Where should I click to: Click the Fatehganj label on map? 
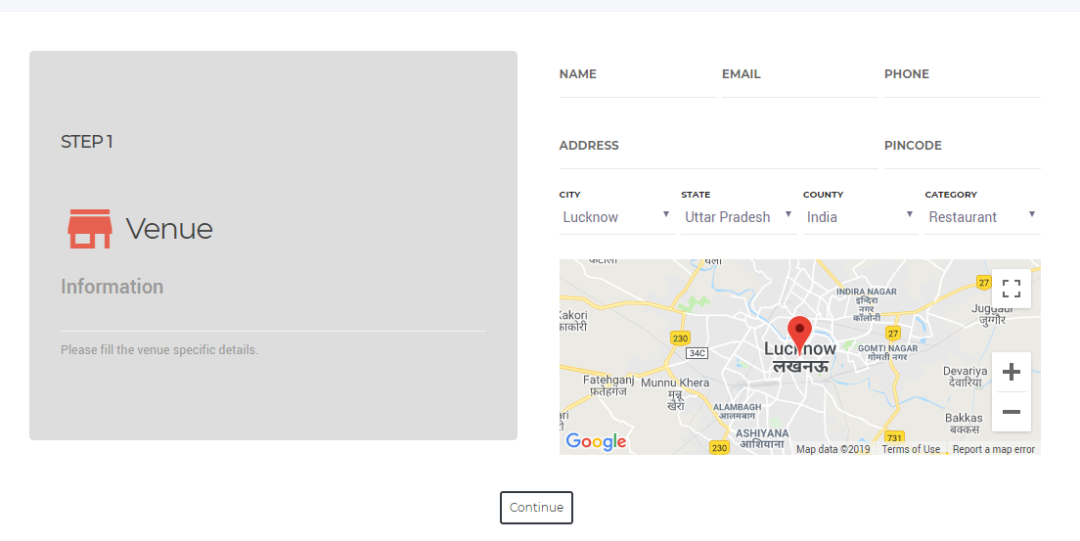pos(609,385)
